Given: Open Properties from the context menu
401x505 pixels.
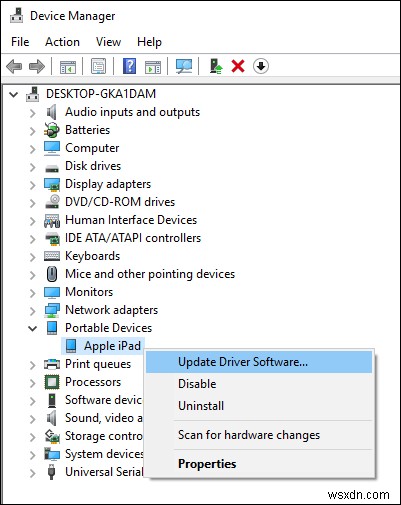Looking at the screenshot, I should pyautogui.click(x=259, y=464).
